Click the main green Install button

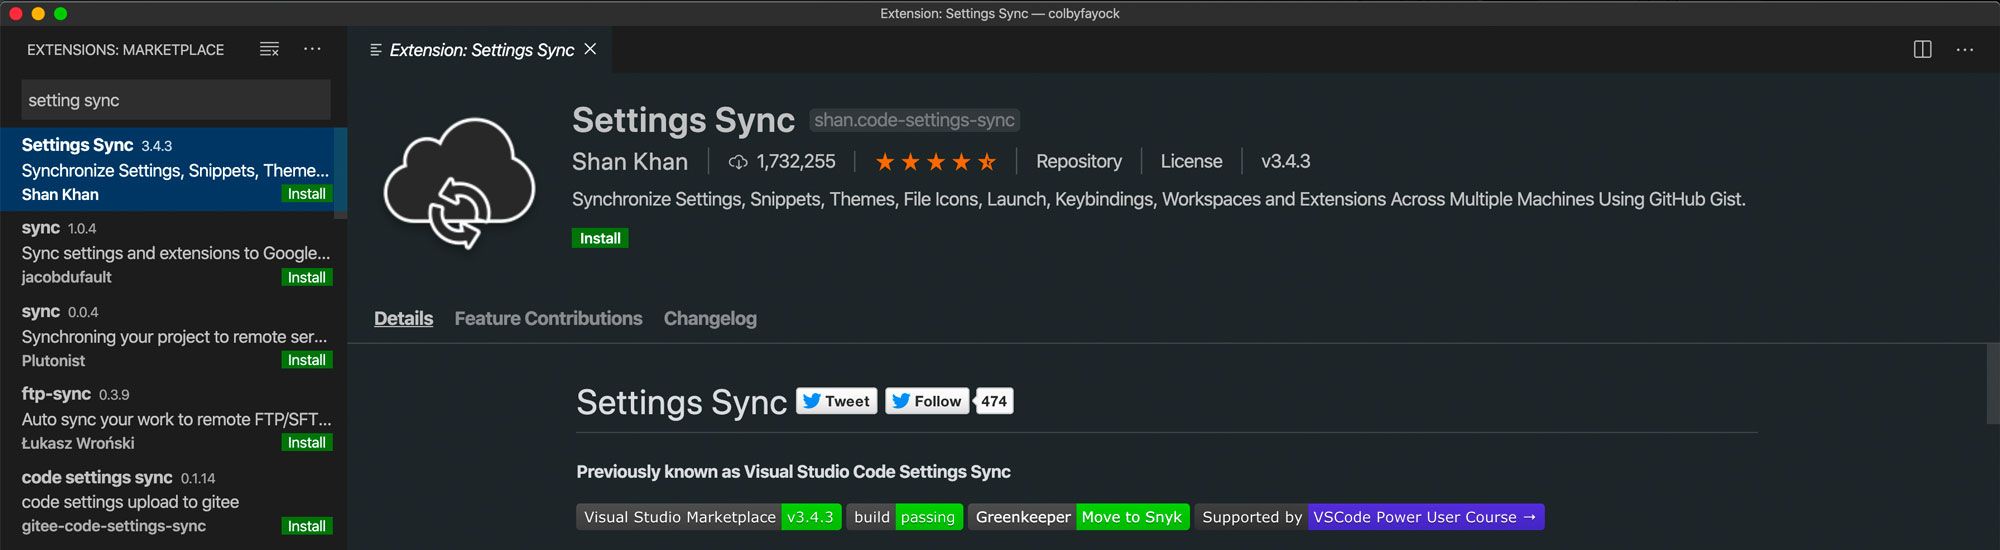click(x=600, y=238)
